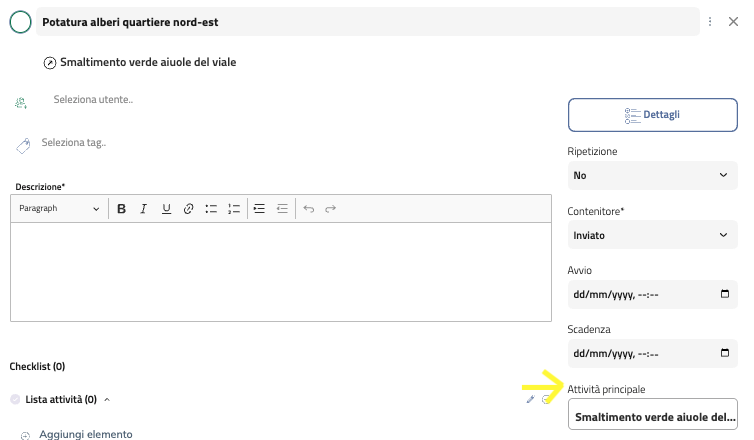
Task: Underline text in description editor
Action: pyautogui.click(x=166, y=209)
